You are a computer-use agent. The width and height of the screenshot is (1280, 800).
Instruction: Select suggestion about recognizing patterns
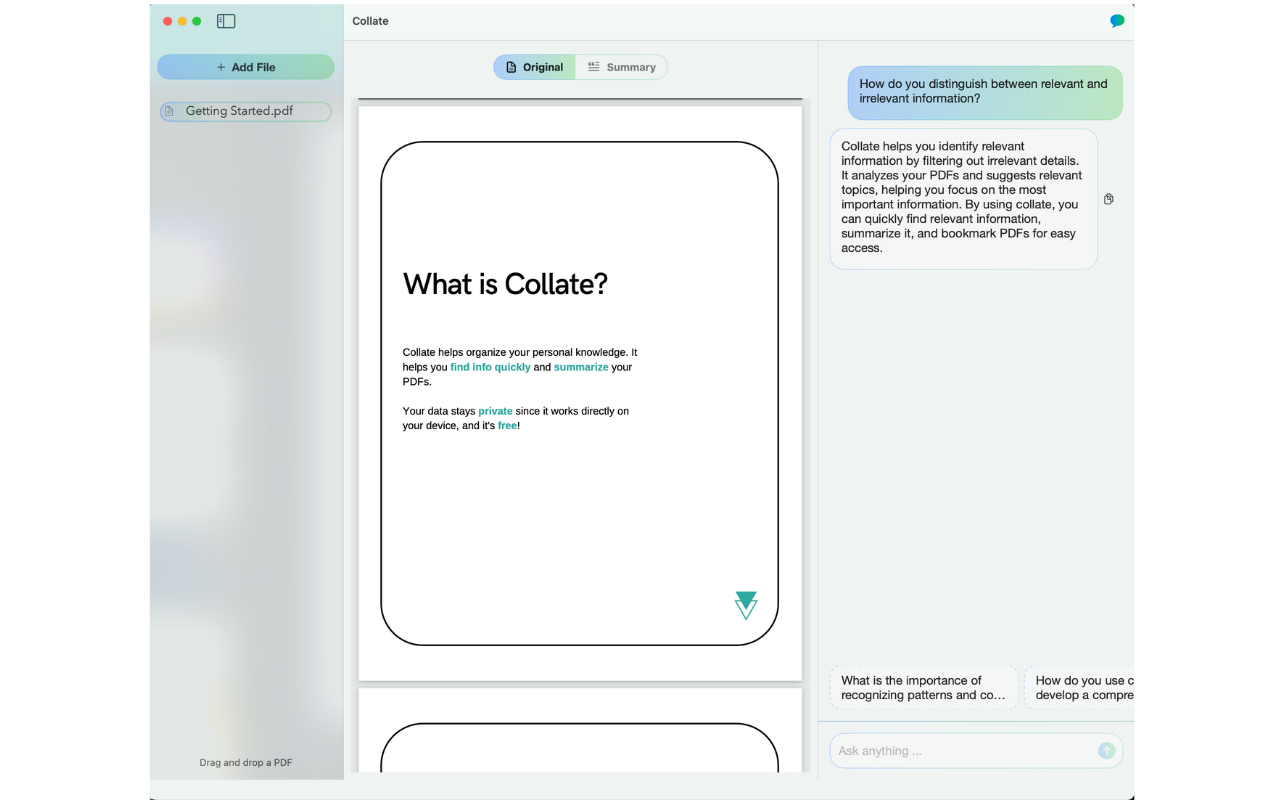point(923,688)
